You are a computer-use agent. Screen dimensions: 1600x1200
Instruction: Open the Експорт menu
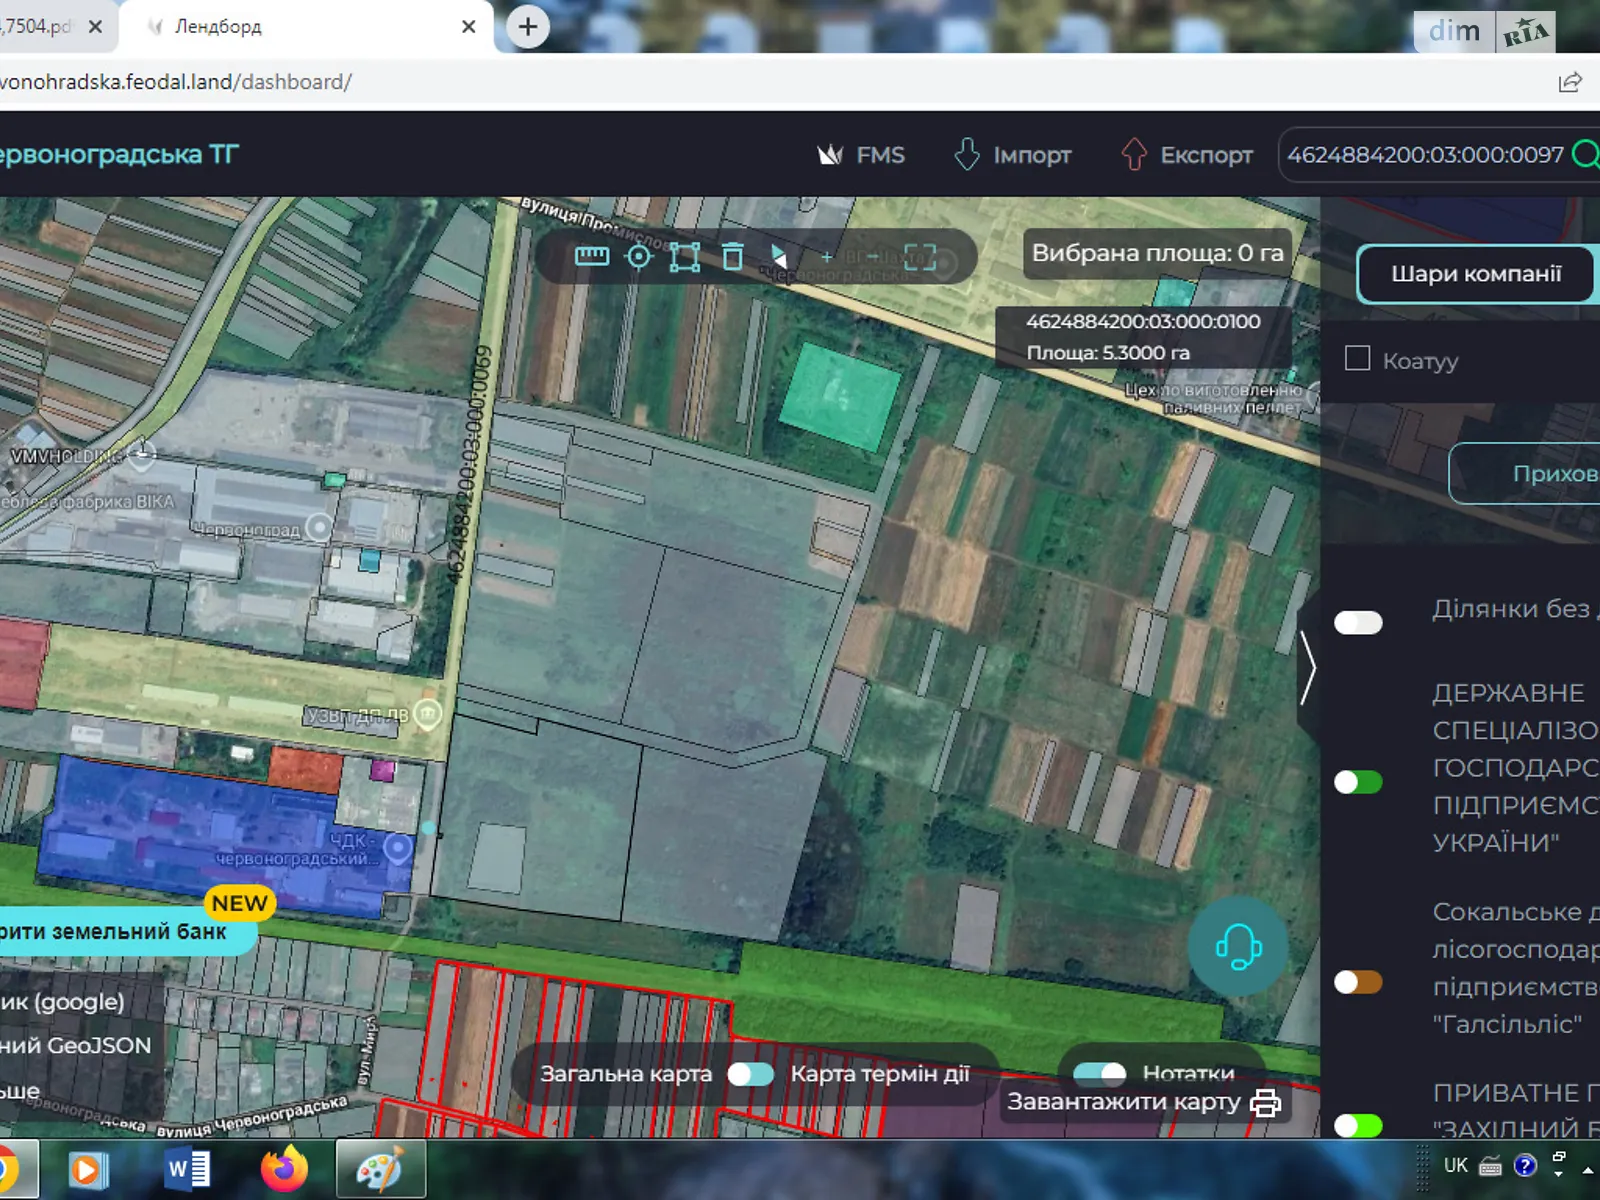pos(1187,155)
